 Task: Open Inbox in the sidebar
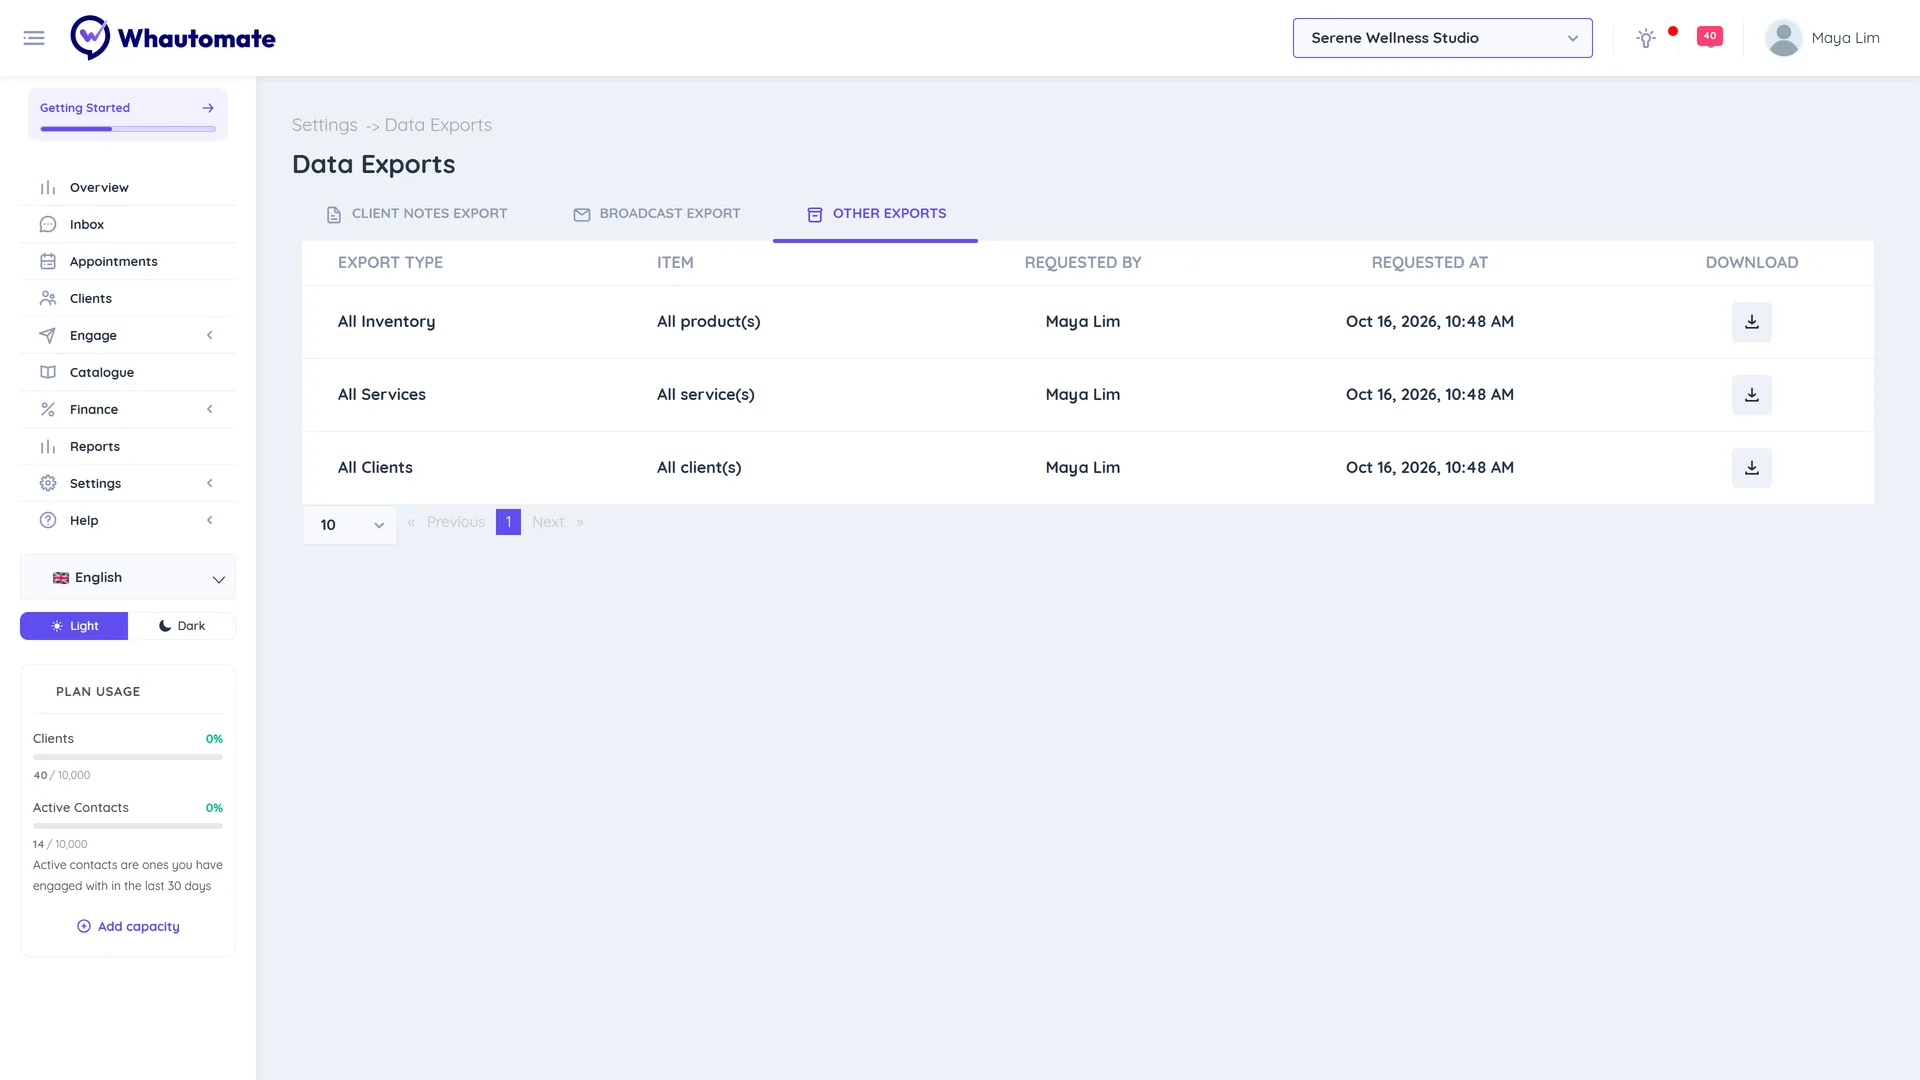(x=128, y=225)
